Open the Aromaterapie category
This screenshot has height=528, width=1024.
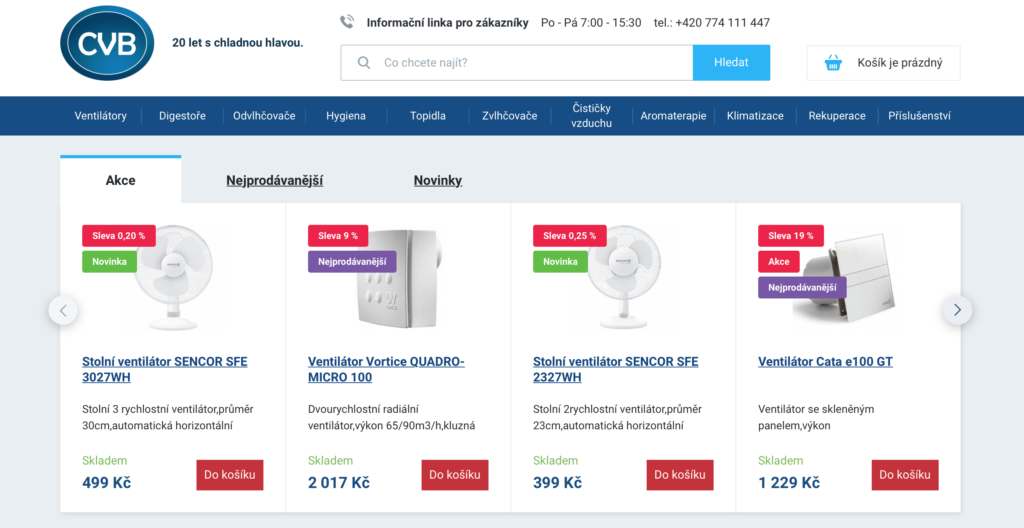pyautogui.click(x=673, y=116)
